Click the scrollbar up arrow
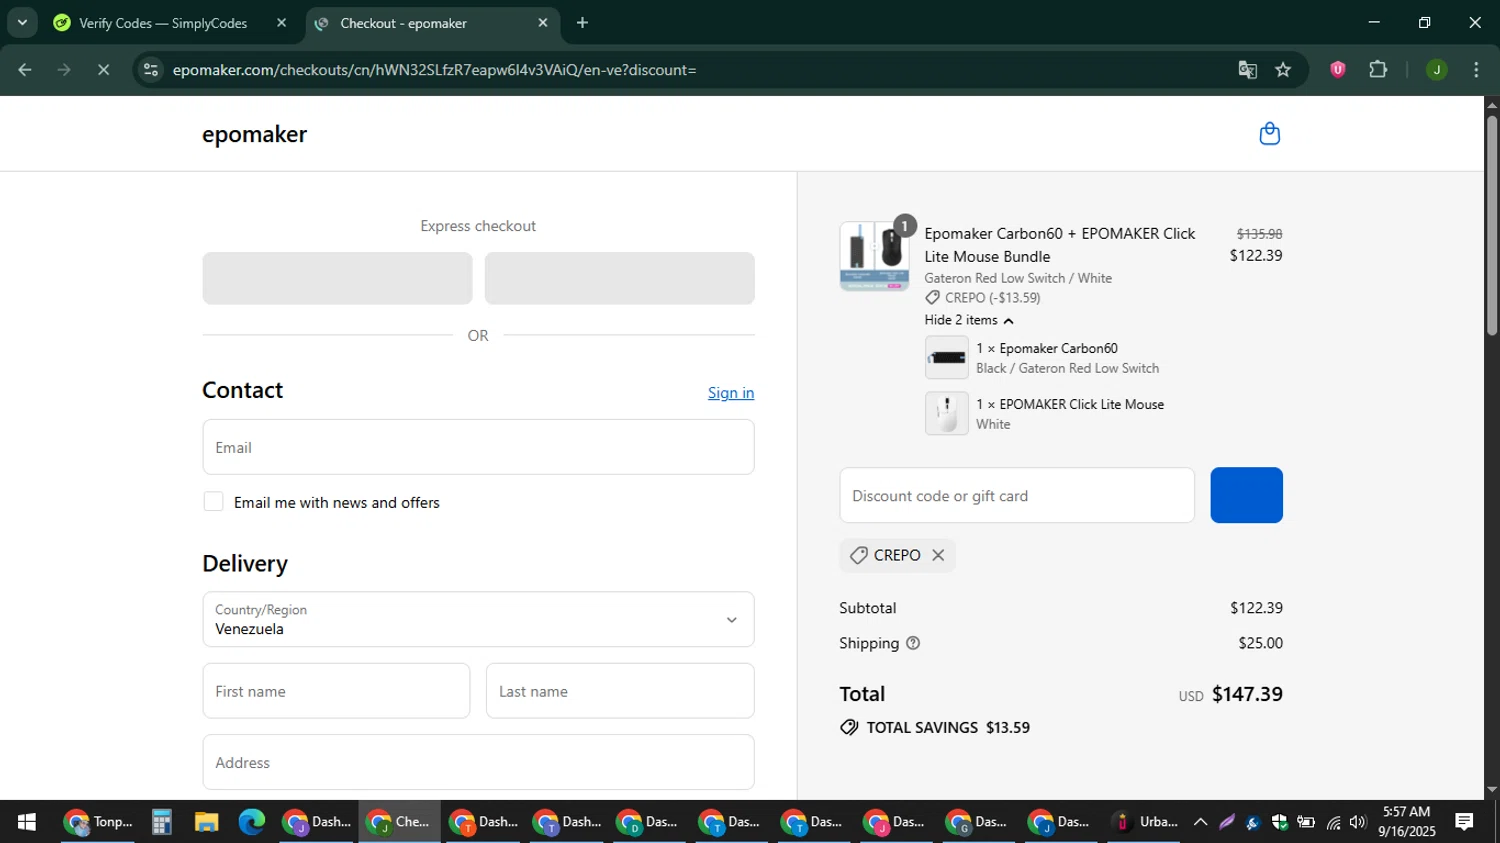 pyautogui.click(x=1492, y=104)
